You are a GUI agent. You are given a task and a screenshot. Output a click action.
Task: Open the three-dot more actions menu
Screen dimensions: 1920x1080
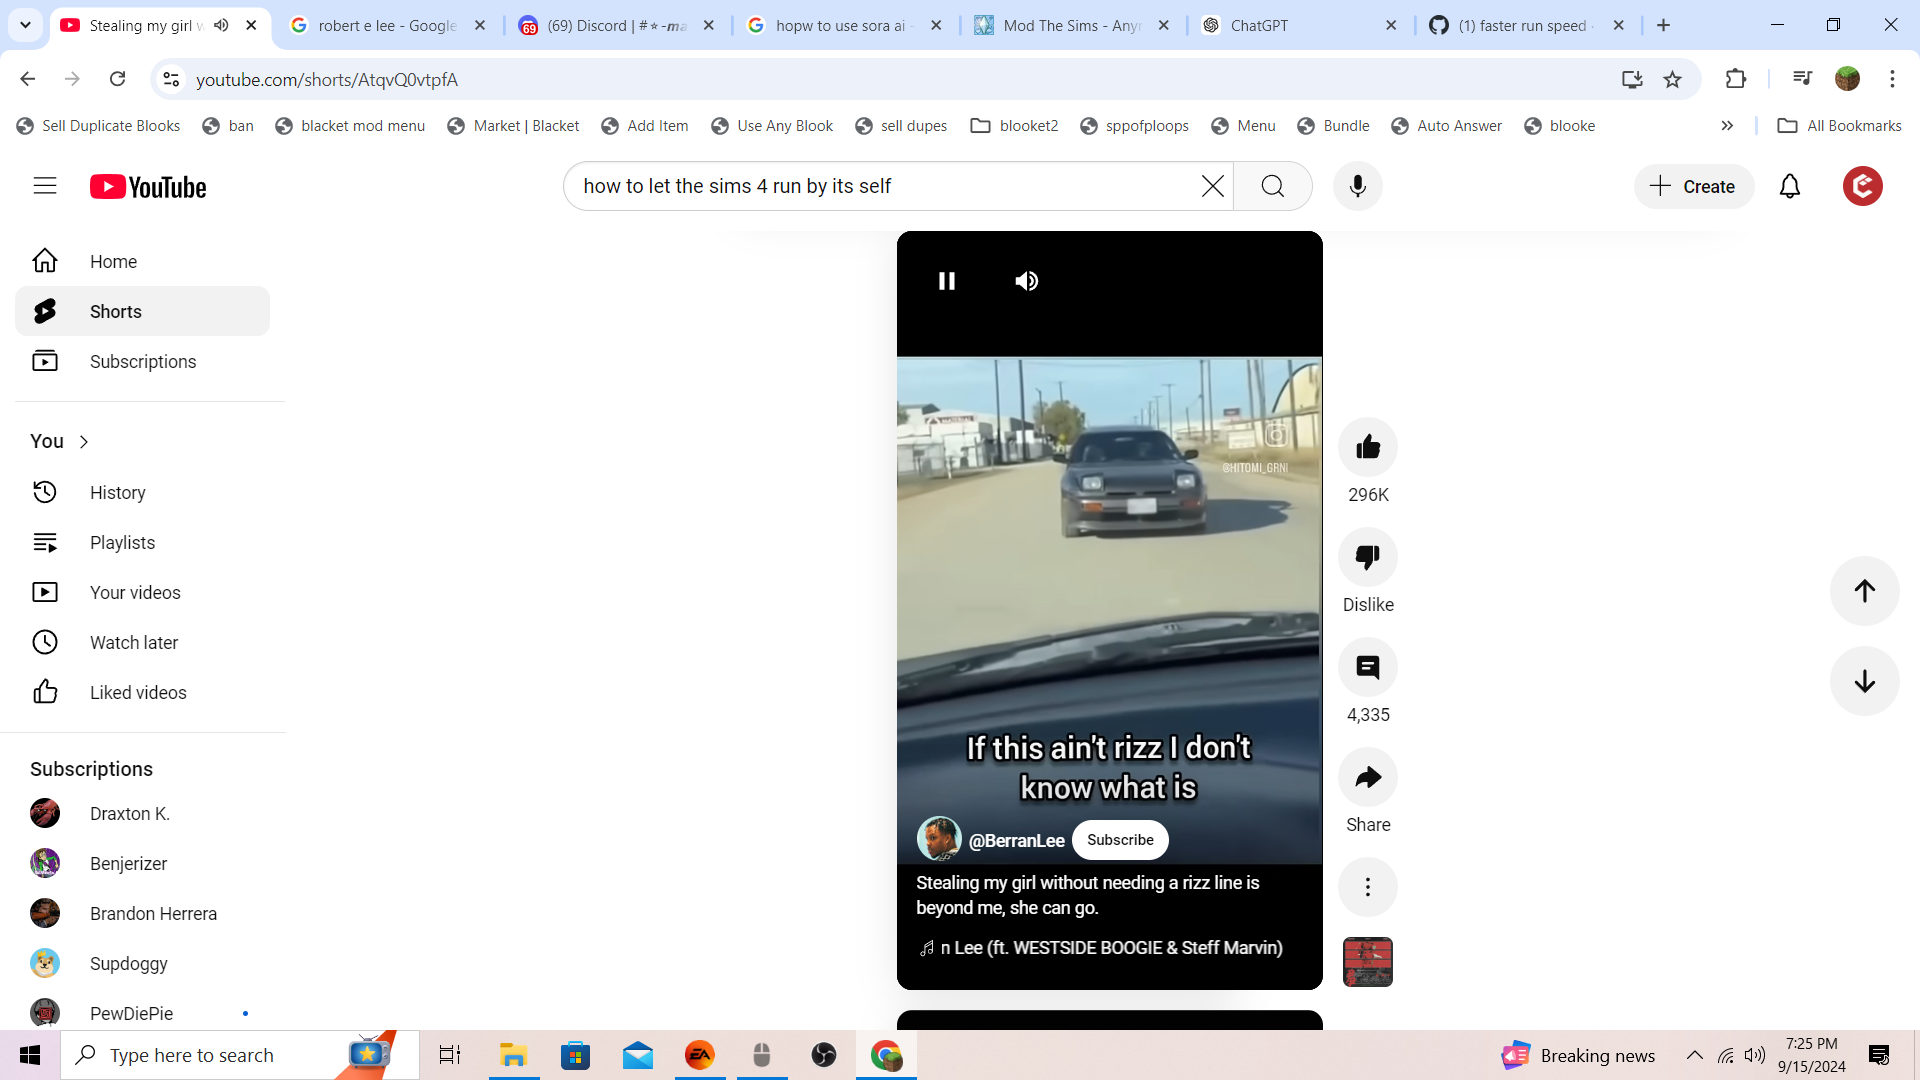pos(1367,887)
